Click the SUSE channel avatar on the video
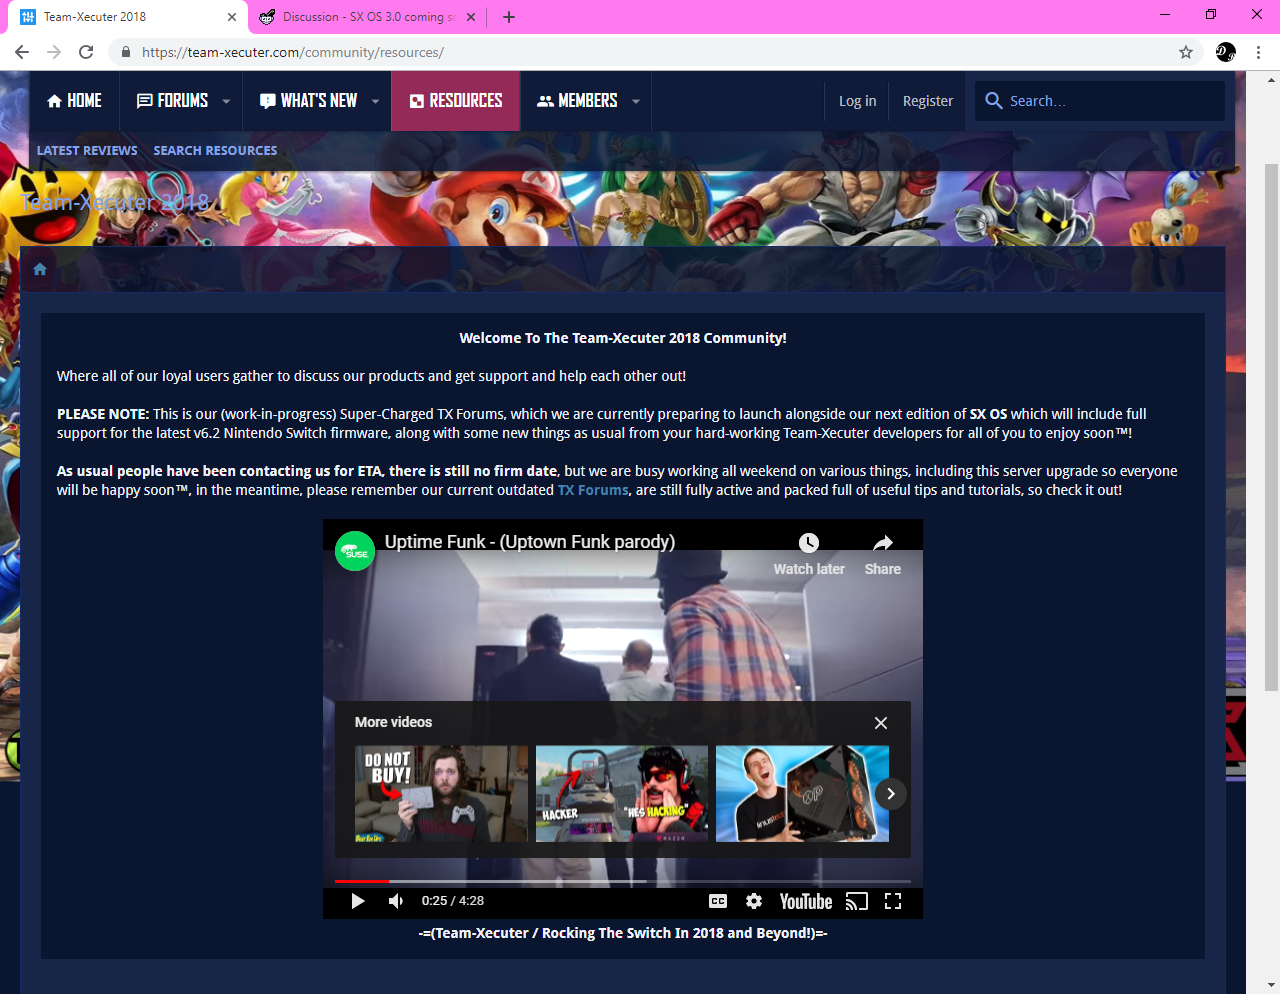The width and height of the screenshot is (1280, 994). (x=355, y=551)
